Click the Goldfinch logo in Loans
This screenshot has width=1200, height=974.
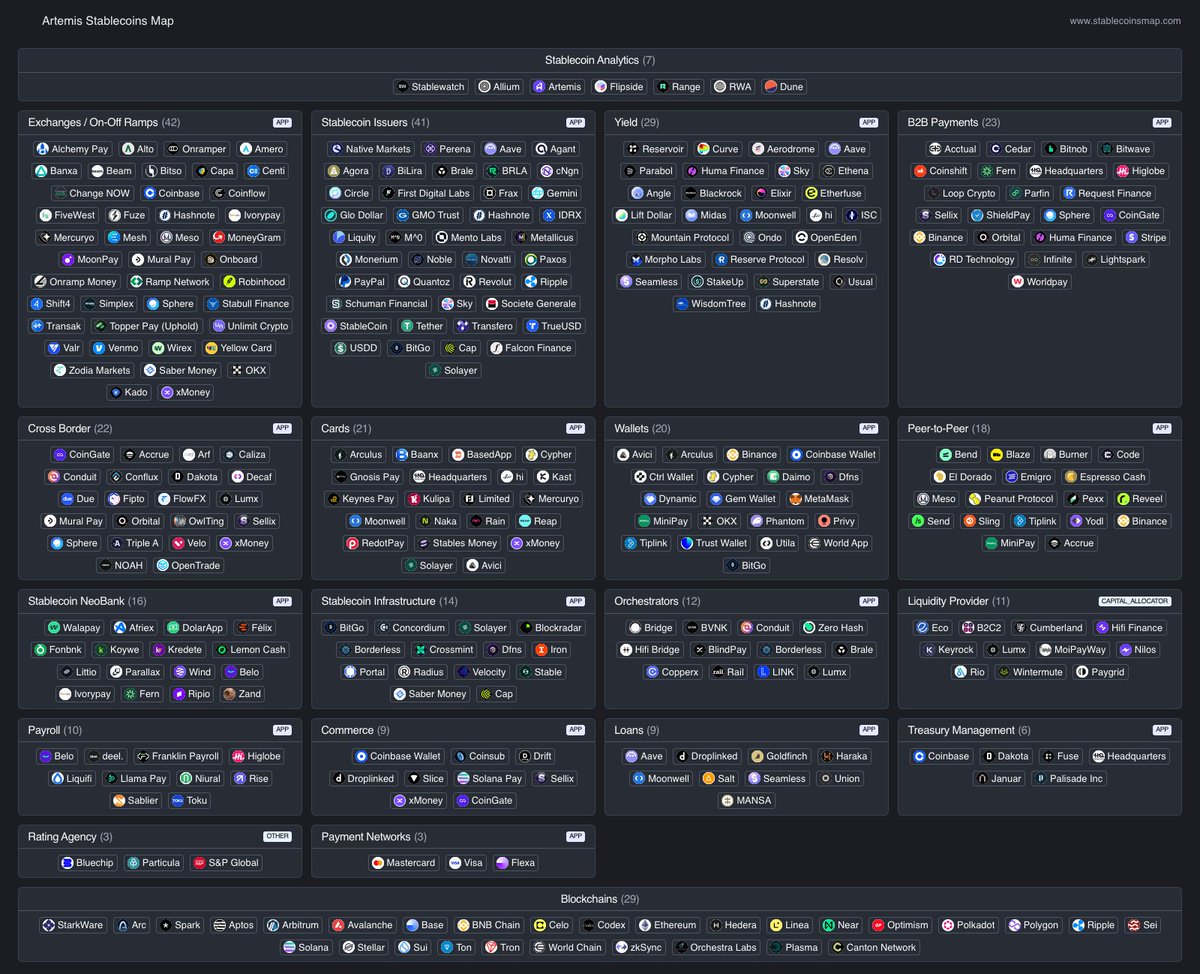757,757
